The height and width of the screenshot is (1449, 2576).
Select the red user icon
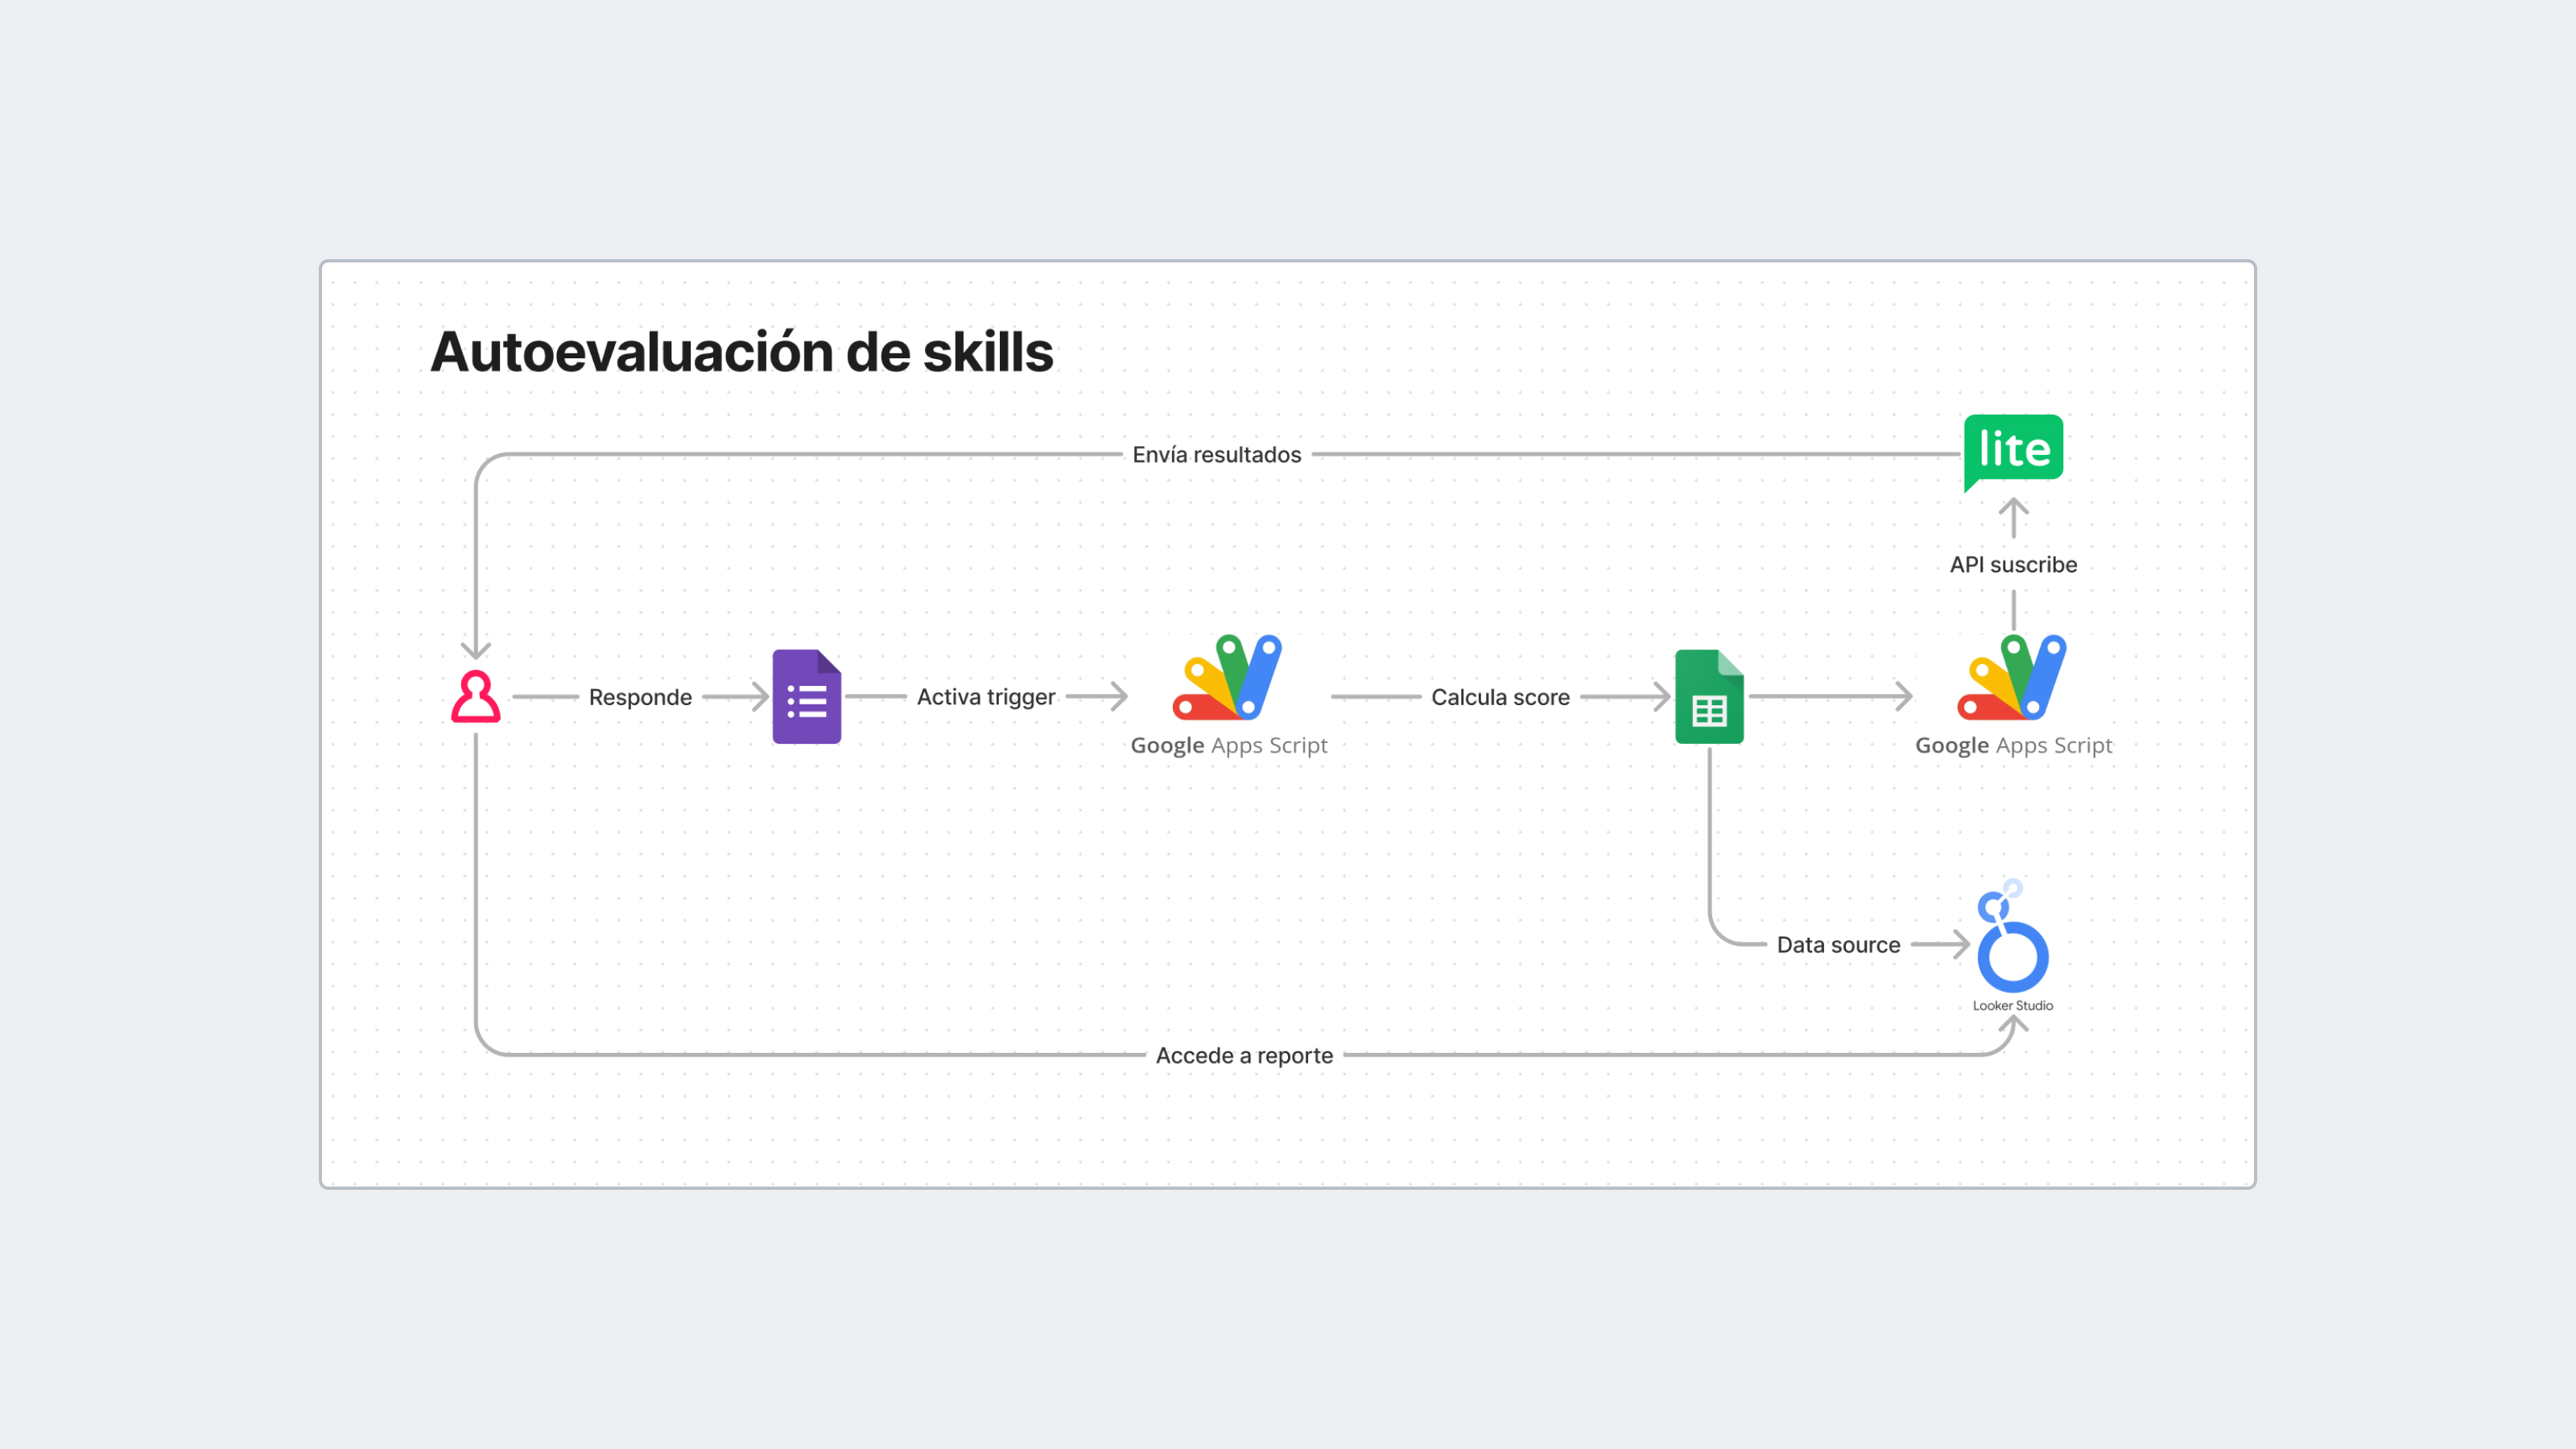(477, 698)
